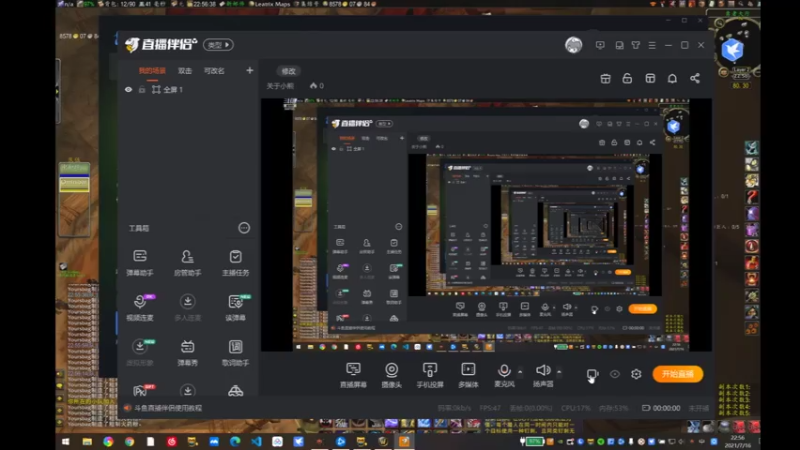Toggle preview eye icon near settings gear
Image resolution: width=800 pixels, height=450 pixels.
click(x=614, y=374)
